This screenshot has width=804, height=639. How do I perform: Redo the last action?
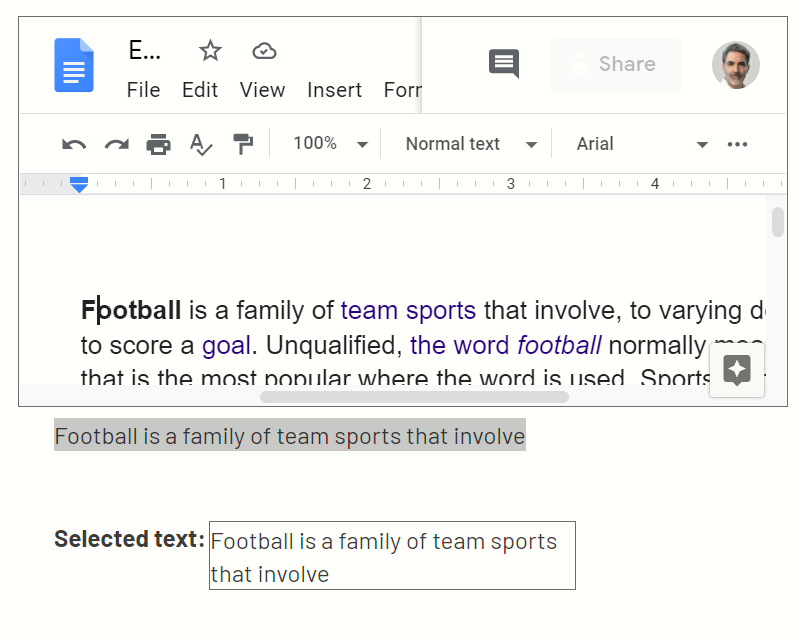click(116, 144)
